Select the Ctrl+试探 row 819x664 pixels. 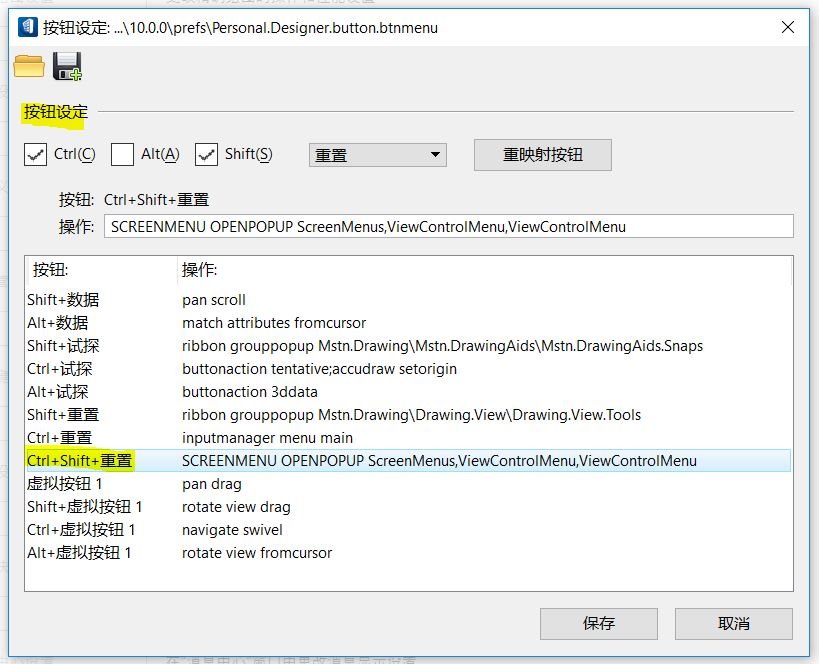pyautogui.click(x=408, y=369)
